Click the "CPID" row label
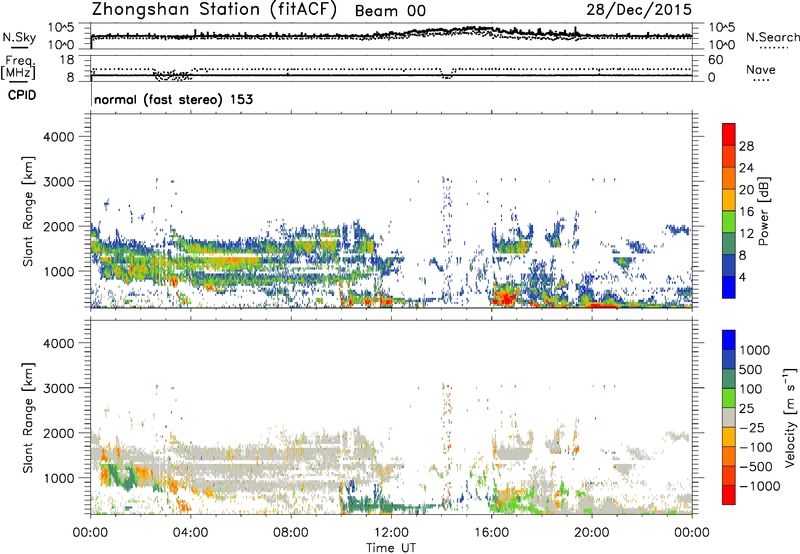The width and height of the screenshot is (800, 554). click(22, 95)
